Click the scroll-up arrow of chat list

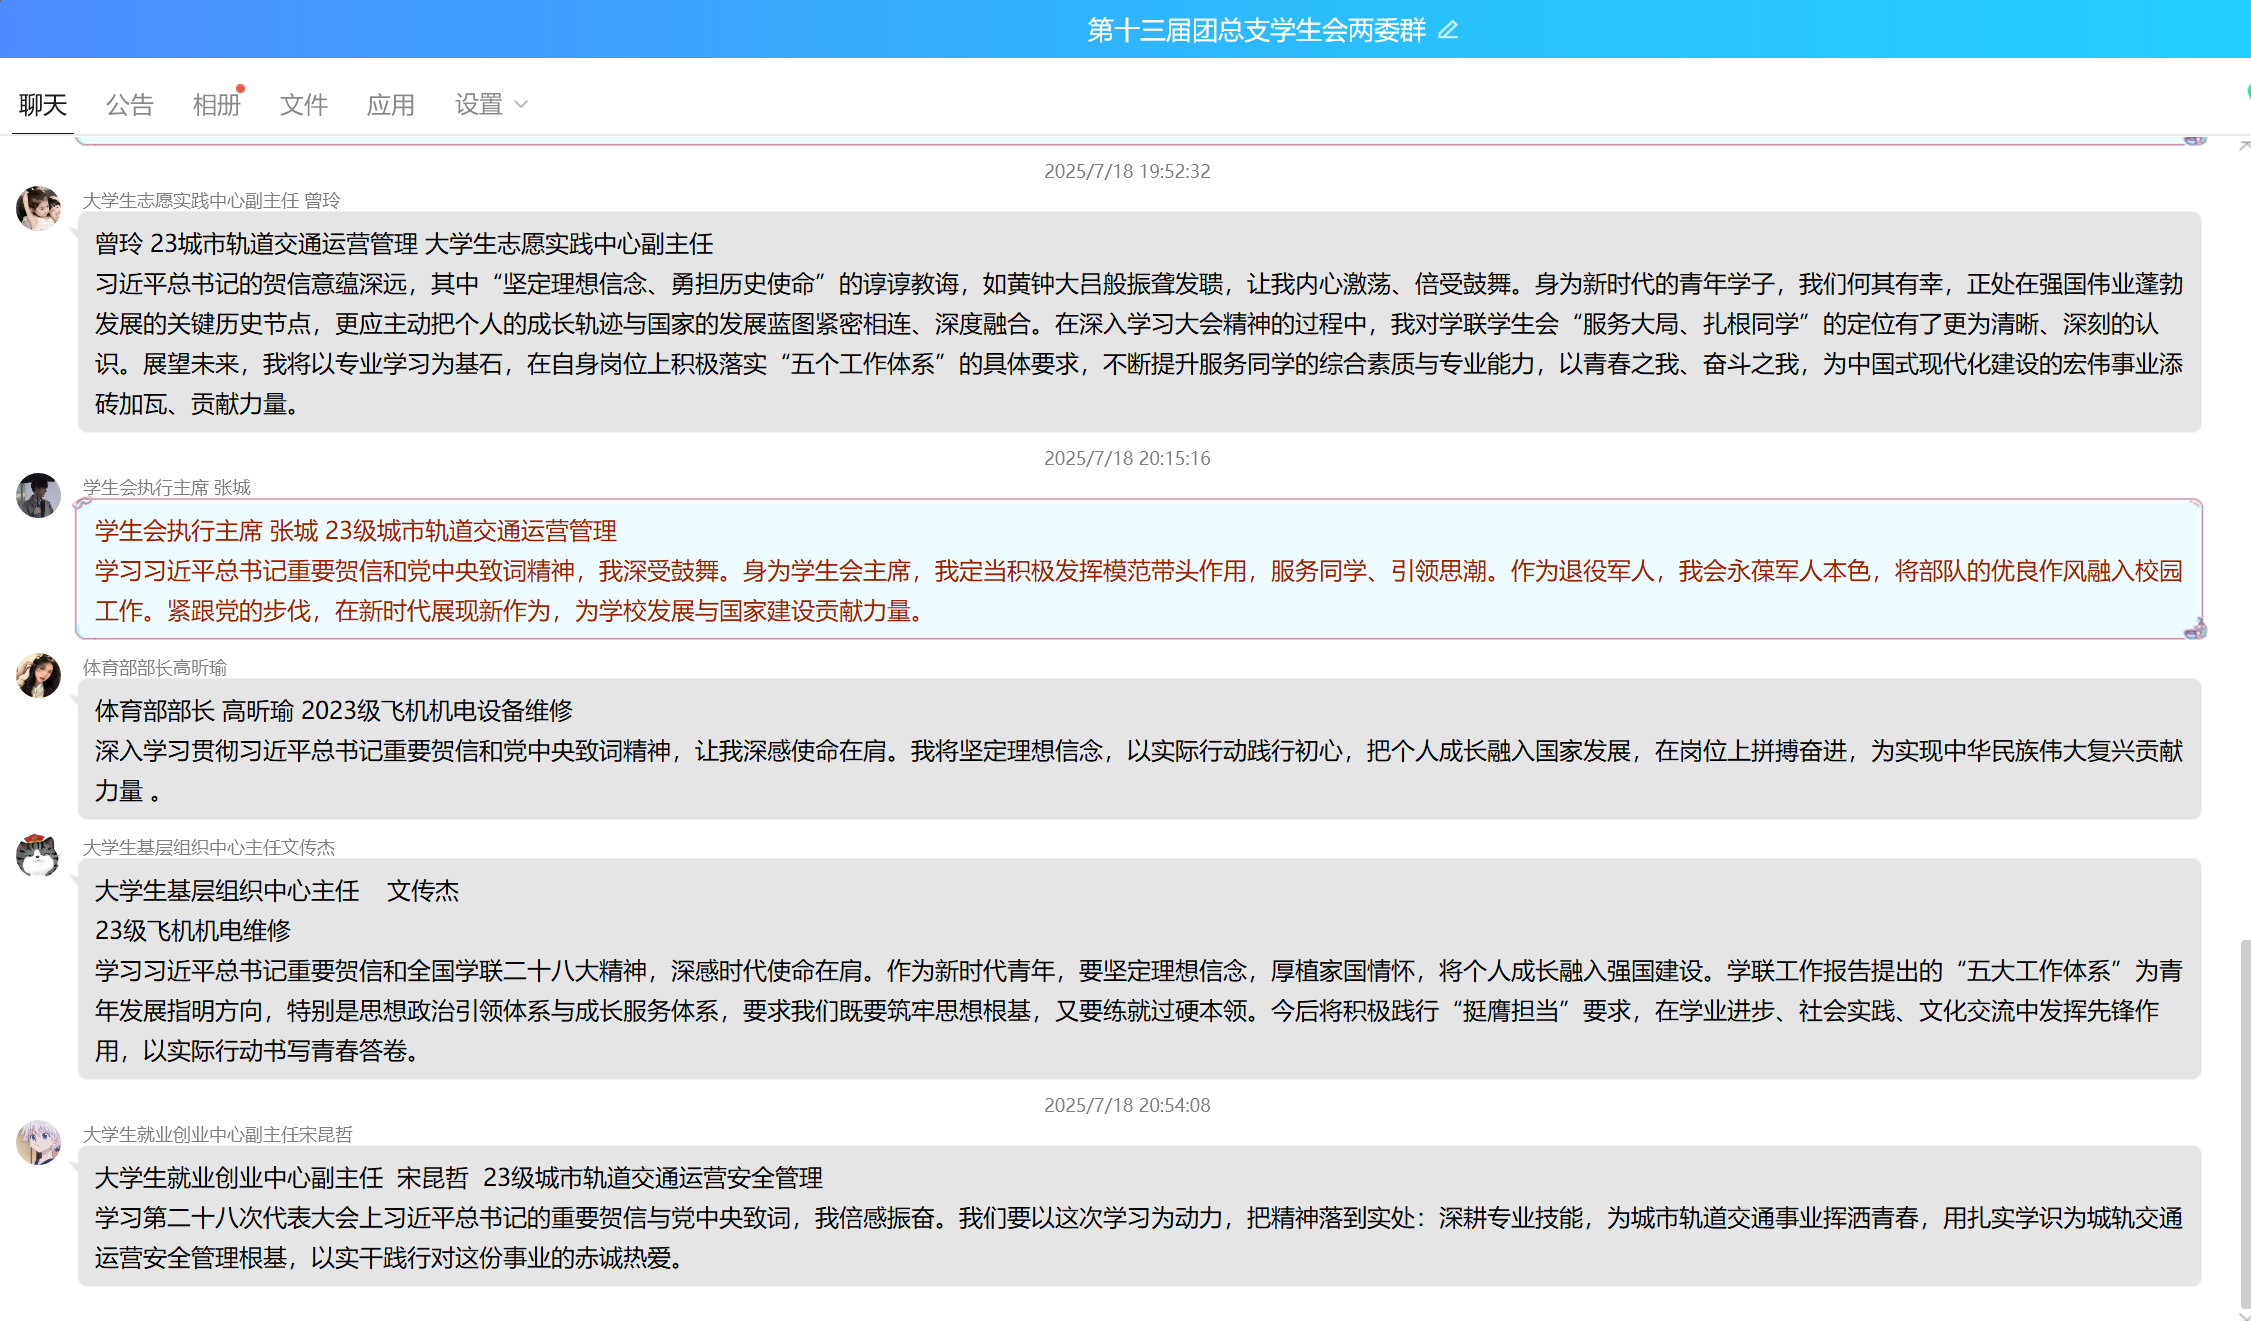coord(2244,146)
